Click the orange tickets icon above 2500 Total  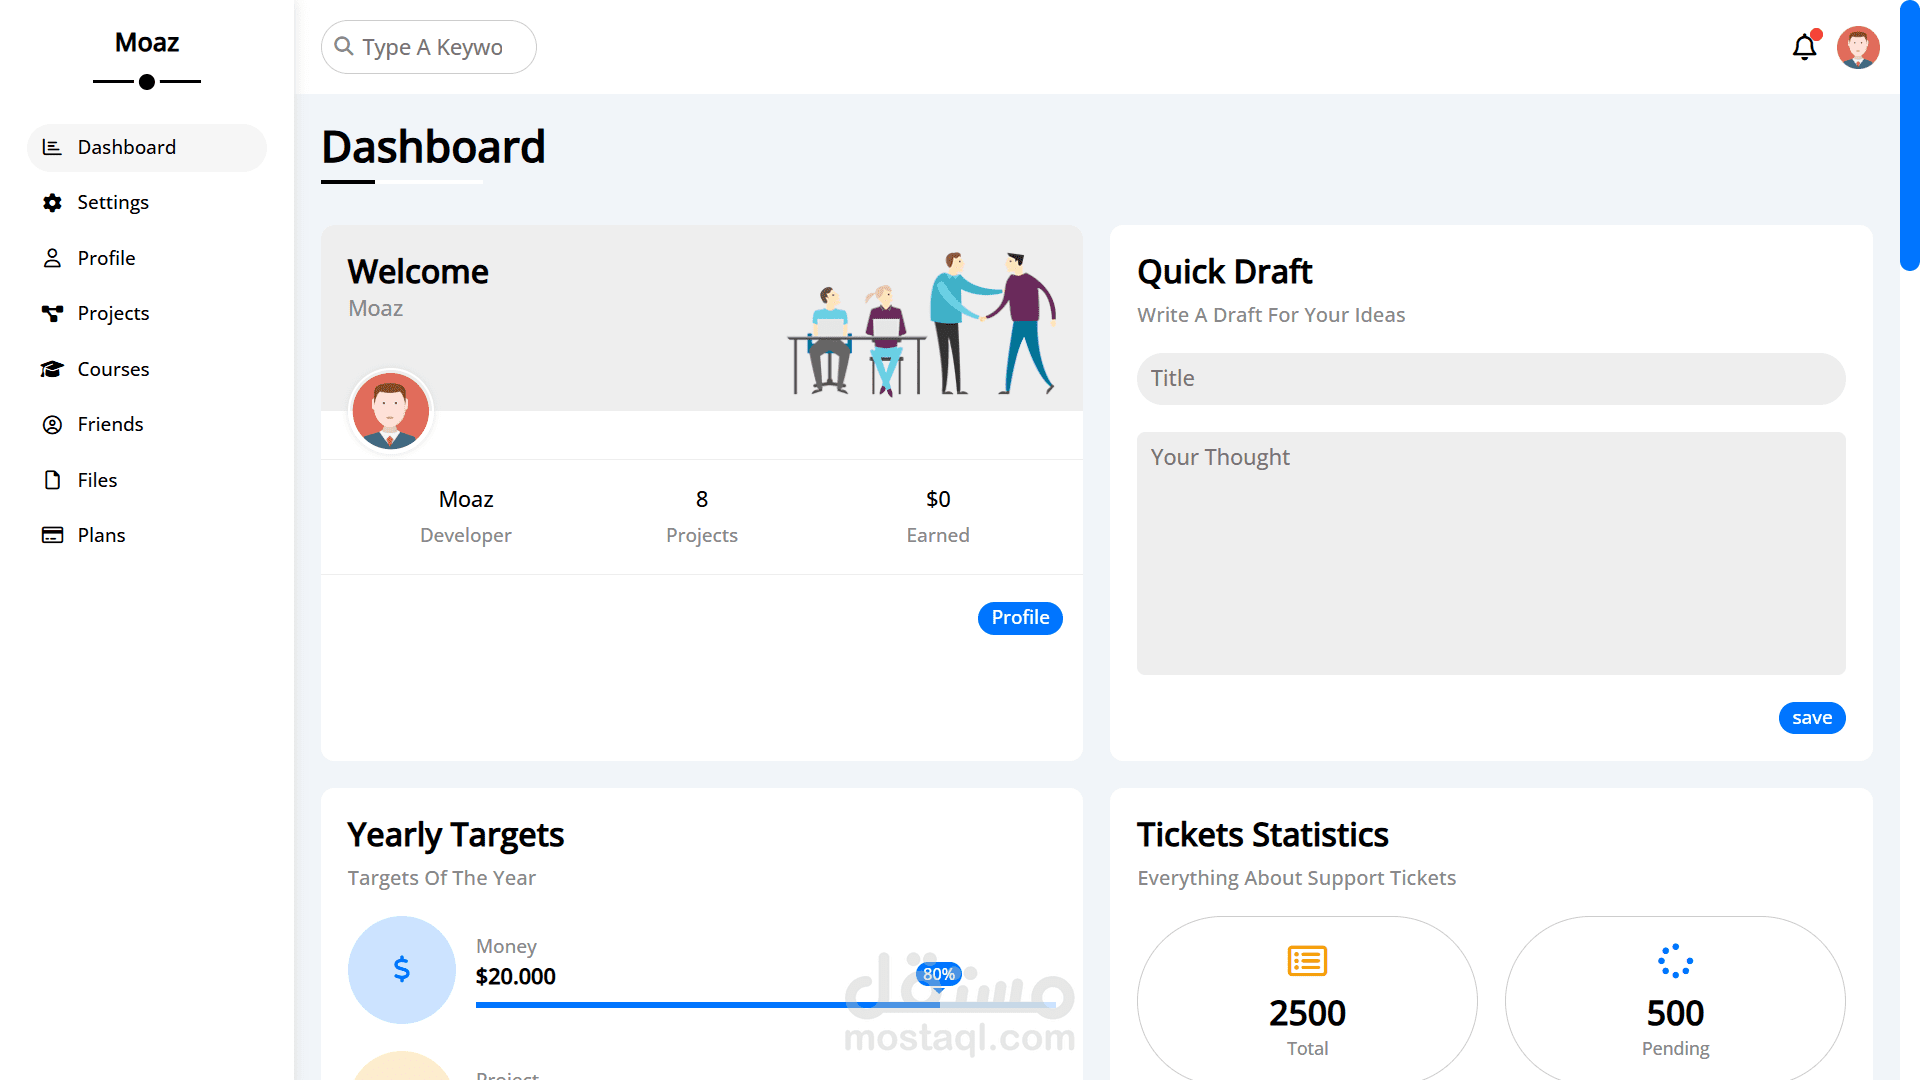(x=1307, y=961)
